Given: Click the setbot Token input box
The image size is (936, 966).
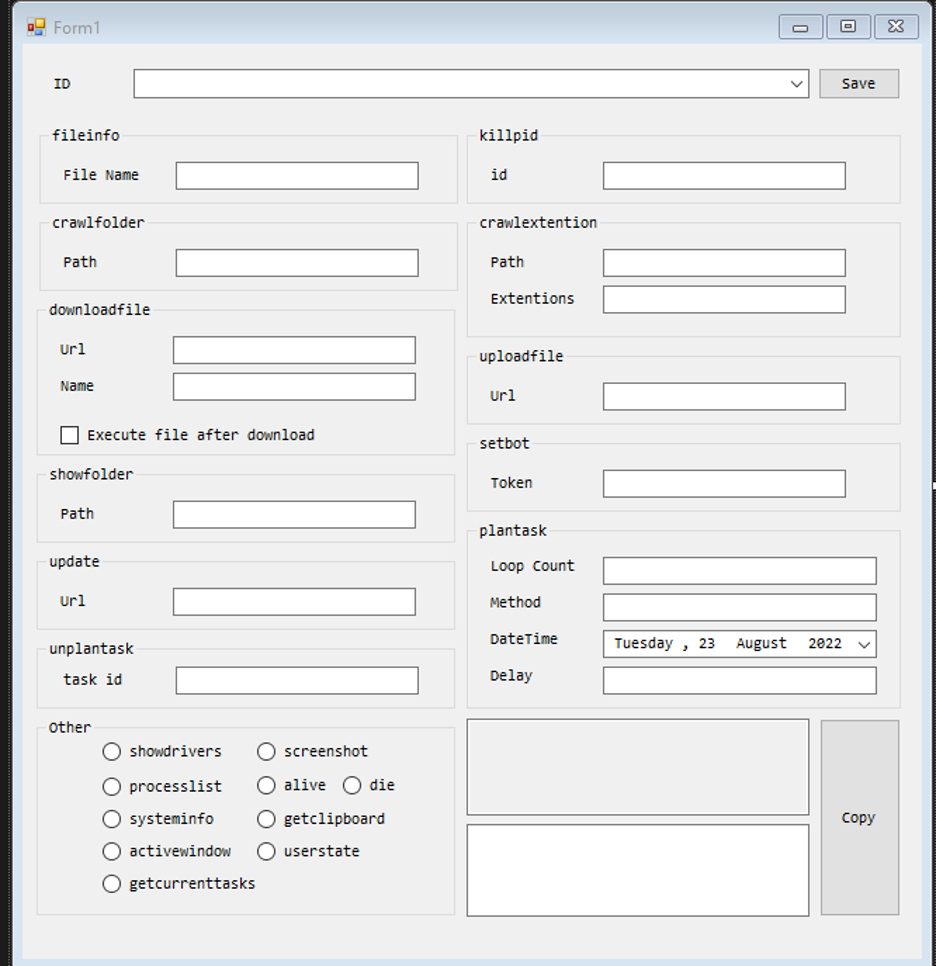Looking at the screenshot, I should (x=724, y=484).
